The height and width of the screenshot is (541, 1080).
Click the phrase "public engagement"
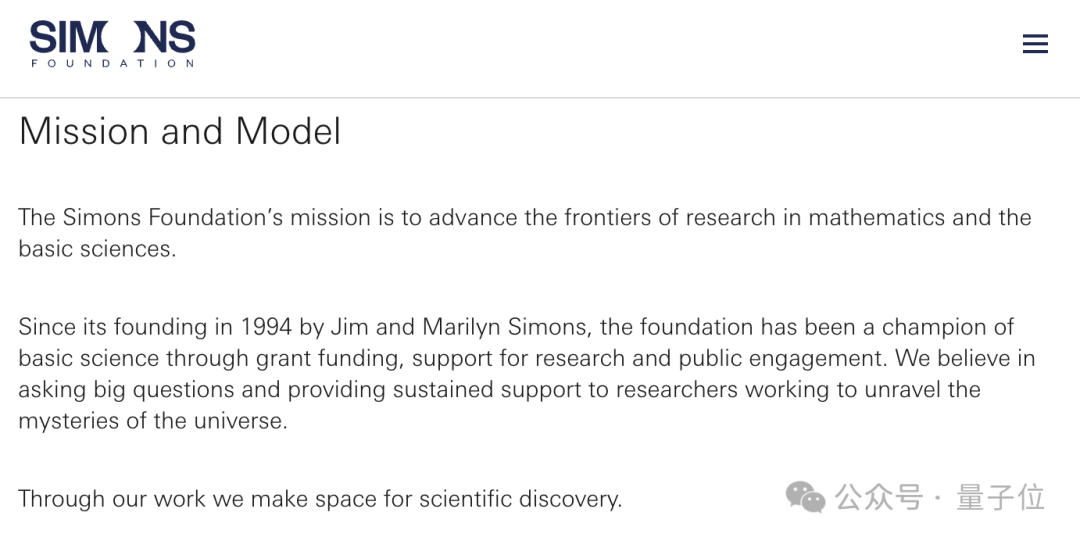pyautogui.click(x=807, y=358)
